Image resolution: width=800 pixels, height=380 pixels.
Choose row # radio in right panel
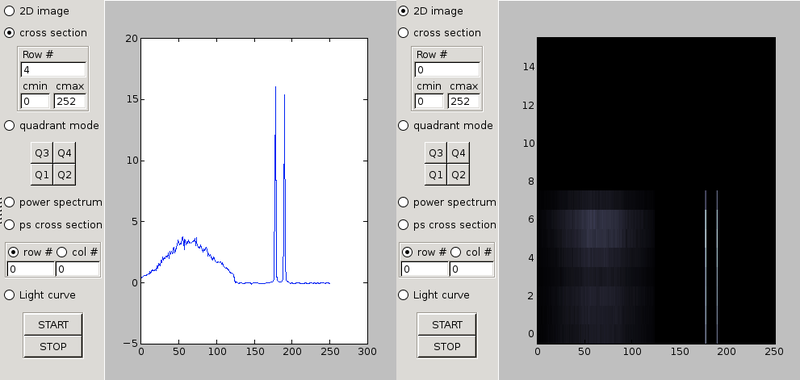(407, 252)
